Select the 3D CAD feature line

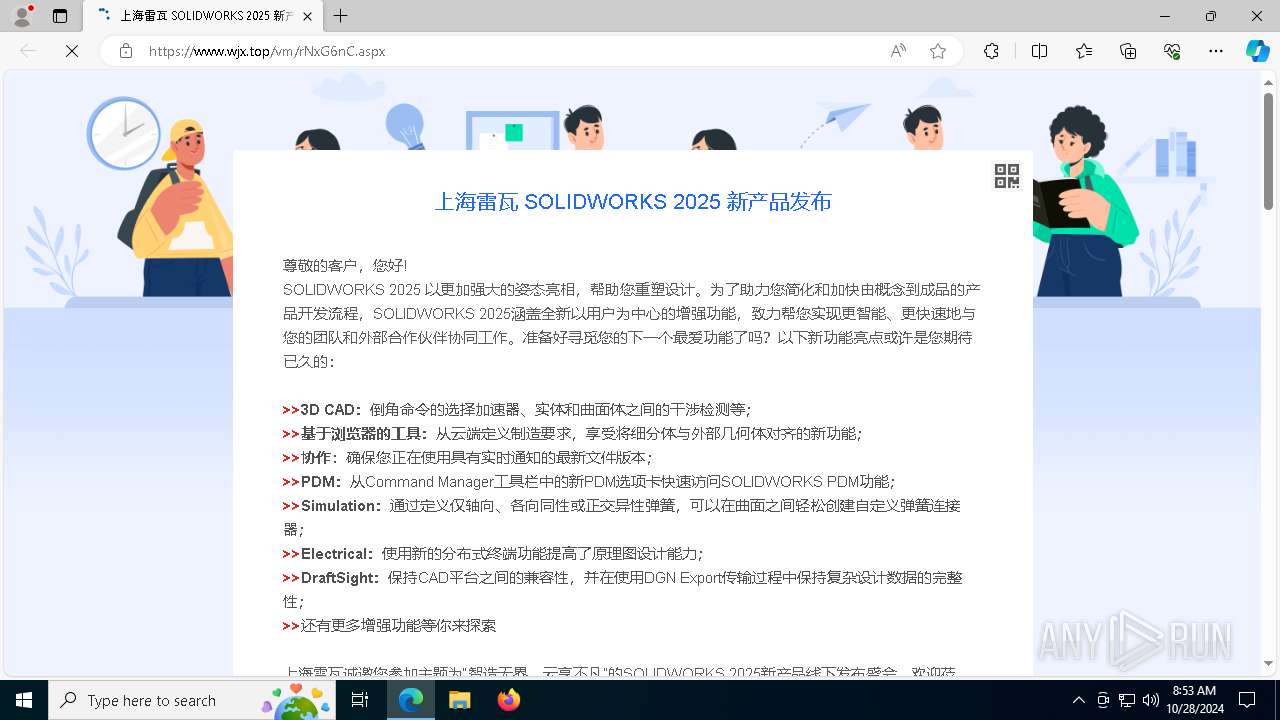pos(516,409)
